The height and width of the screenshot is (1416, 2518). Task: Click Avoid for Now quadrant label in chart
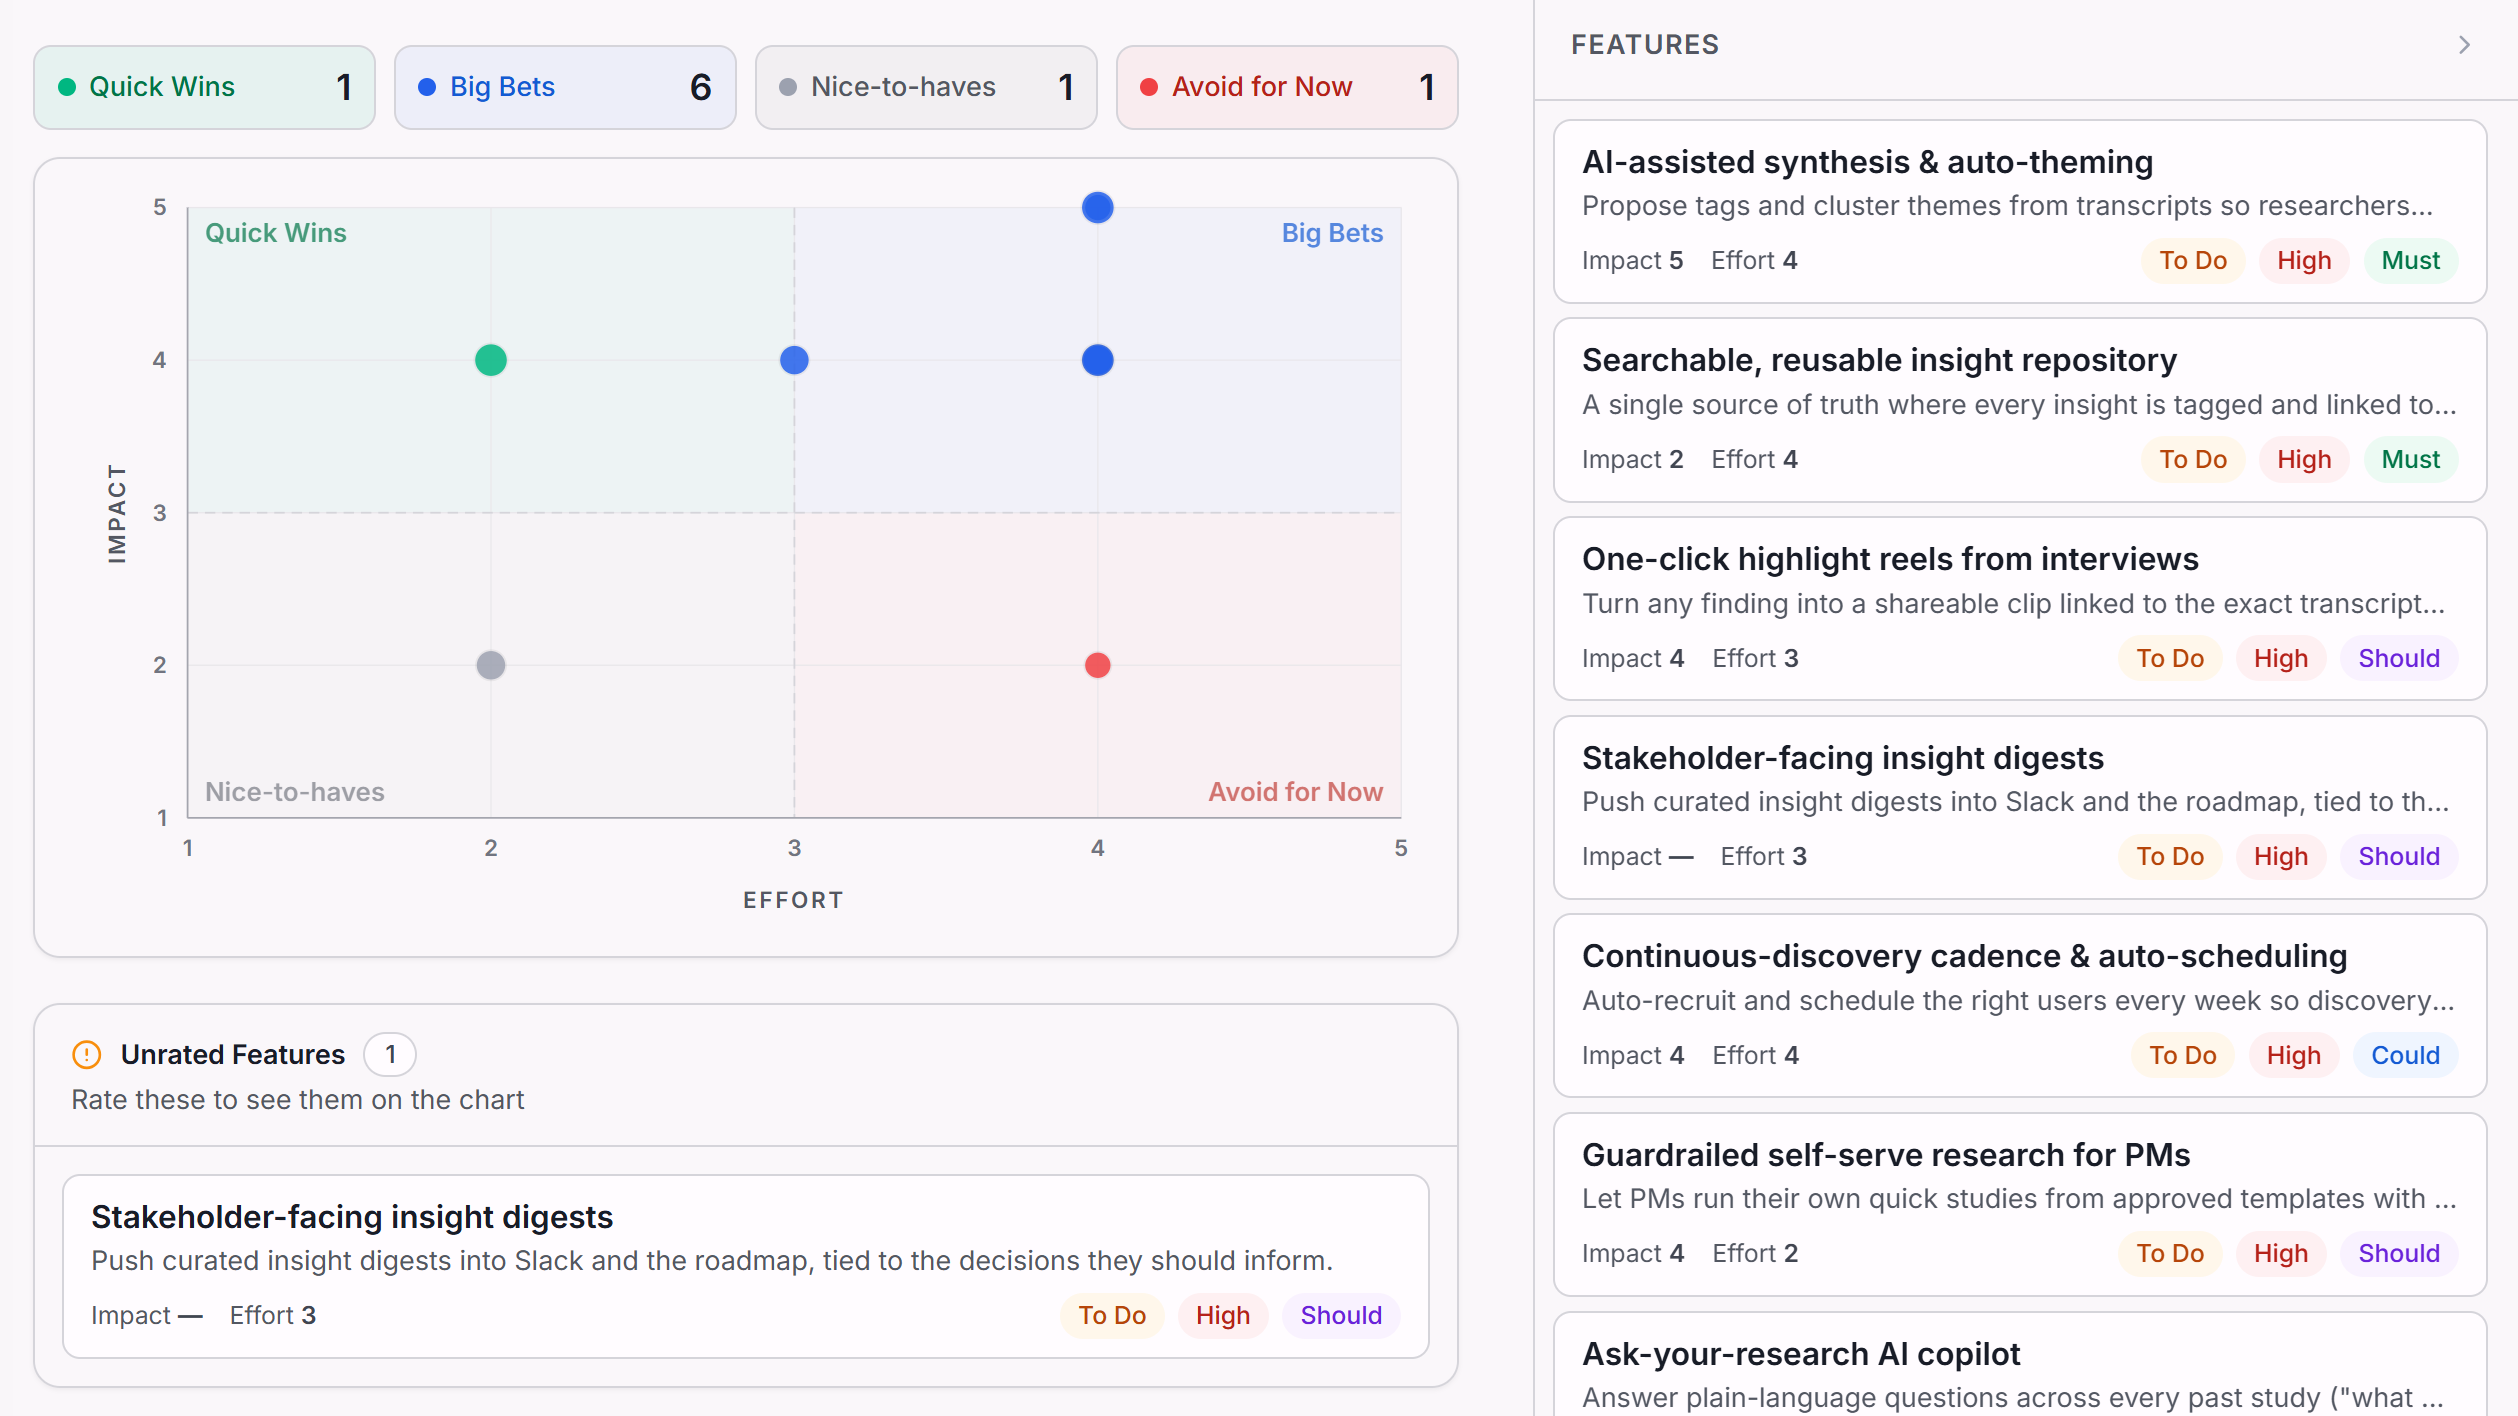[1295, 792]
